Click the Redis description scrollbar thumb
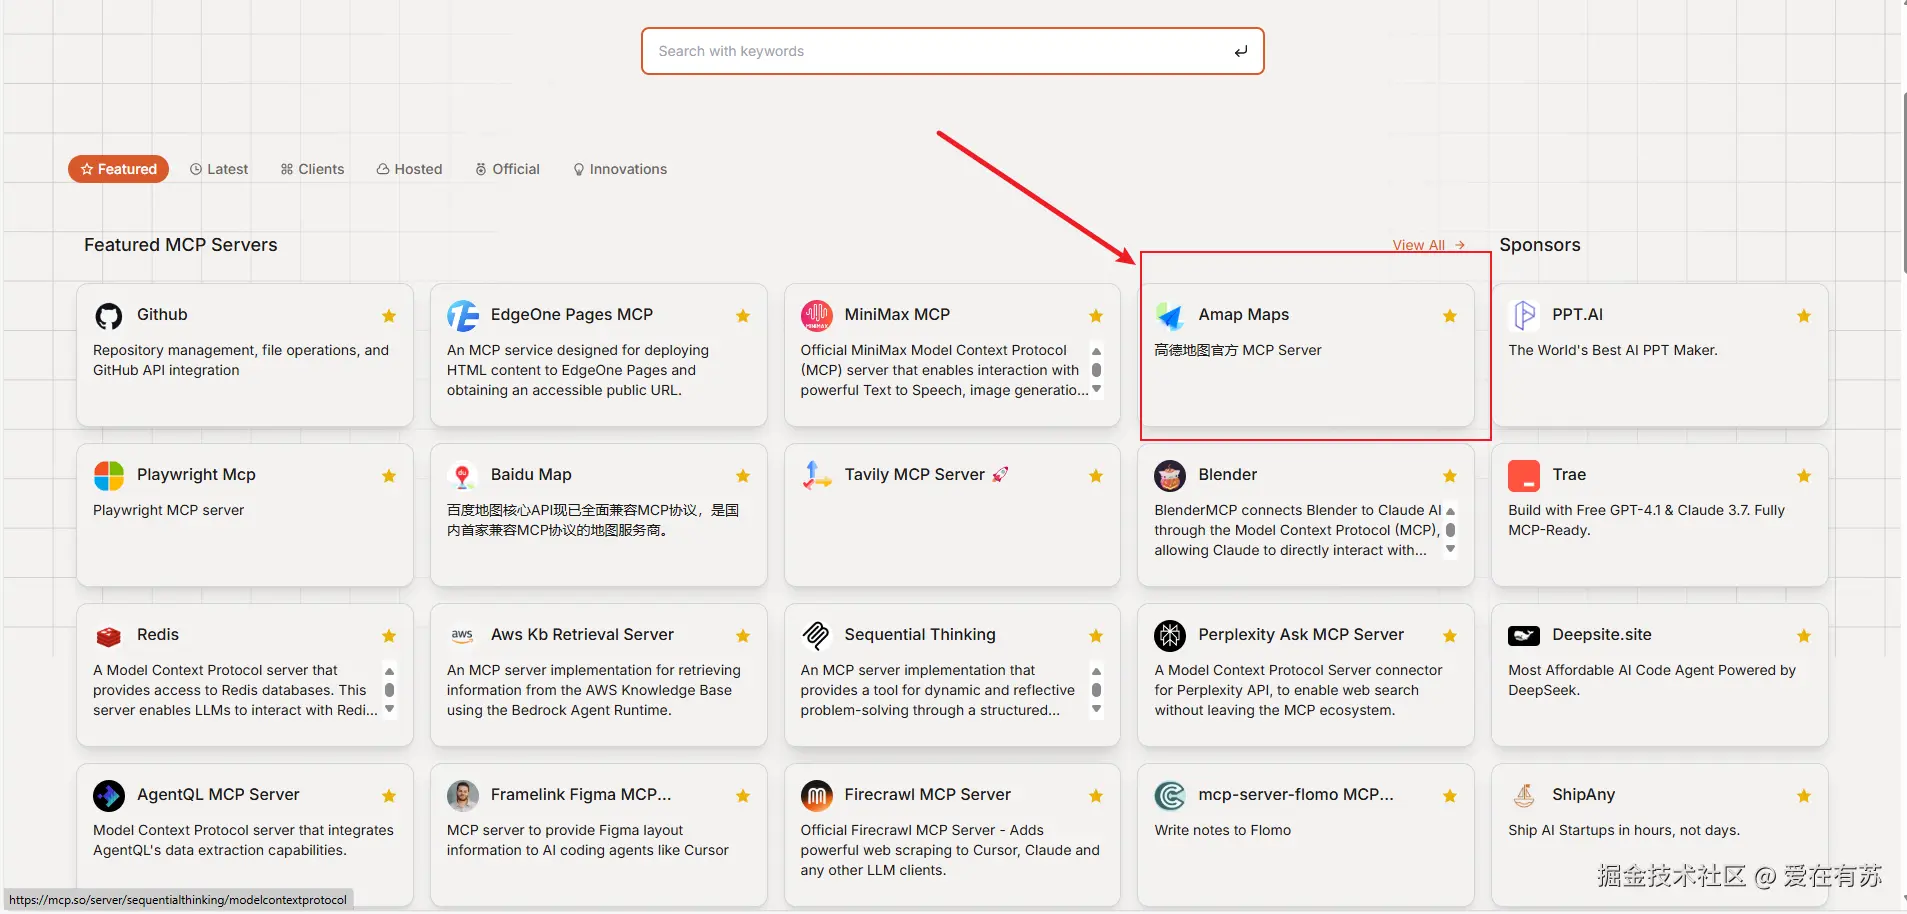The height and width of the screenshot is (914, 1907). tap(390, 690)
